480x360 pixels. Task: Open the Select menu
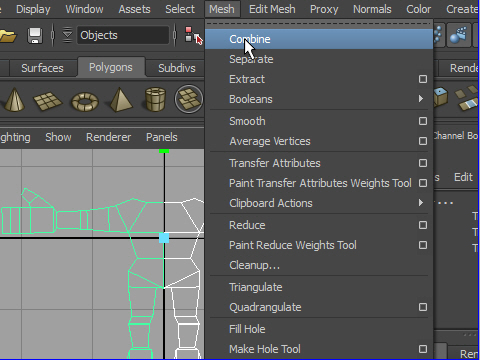pyautogui.click(x=180, y=9)
